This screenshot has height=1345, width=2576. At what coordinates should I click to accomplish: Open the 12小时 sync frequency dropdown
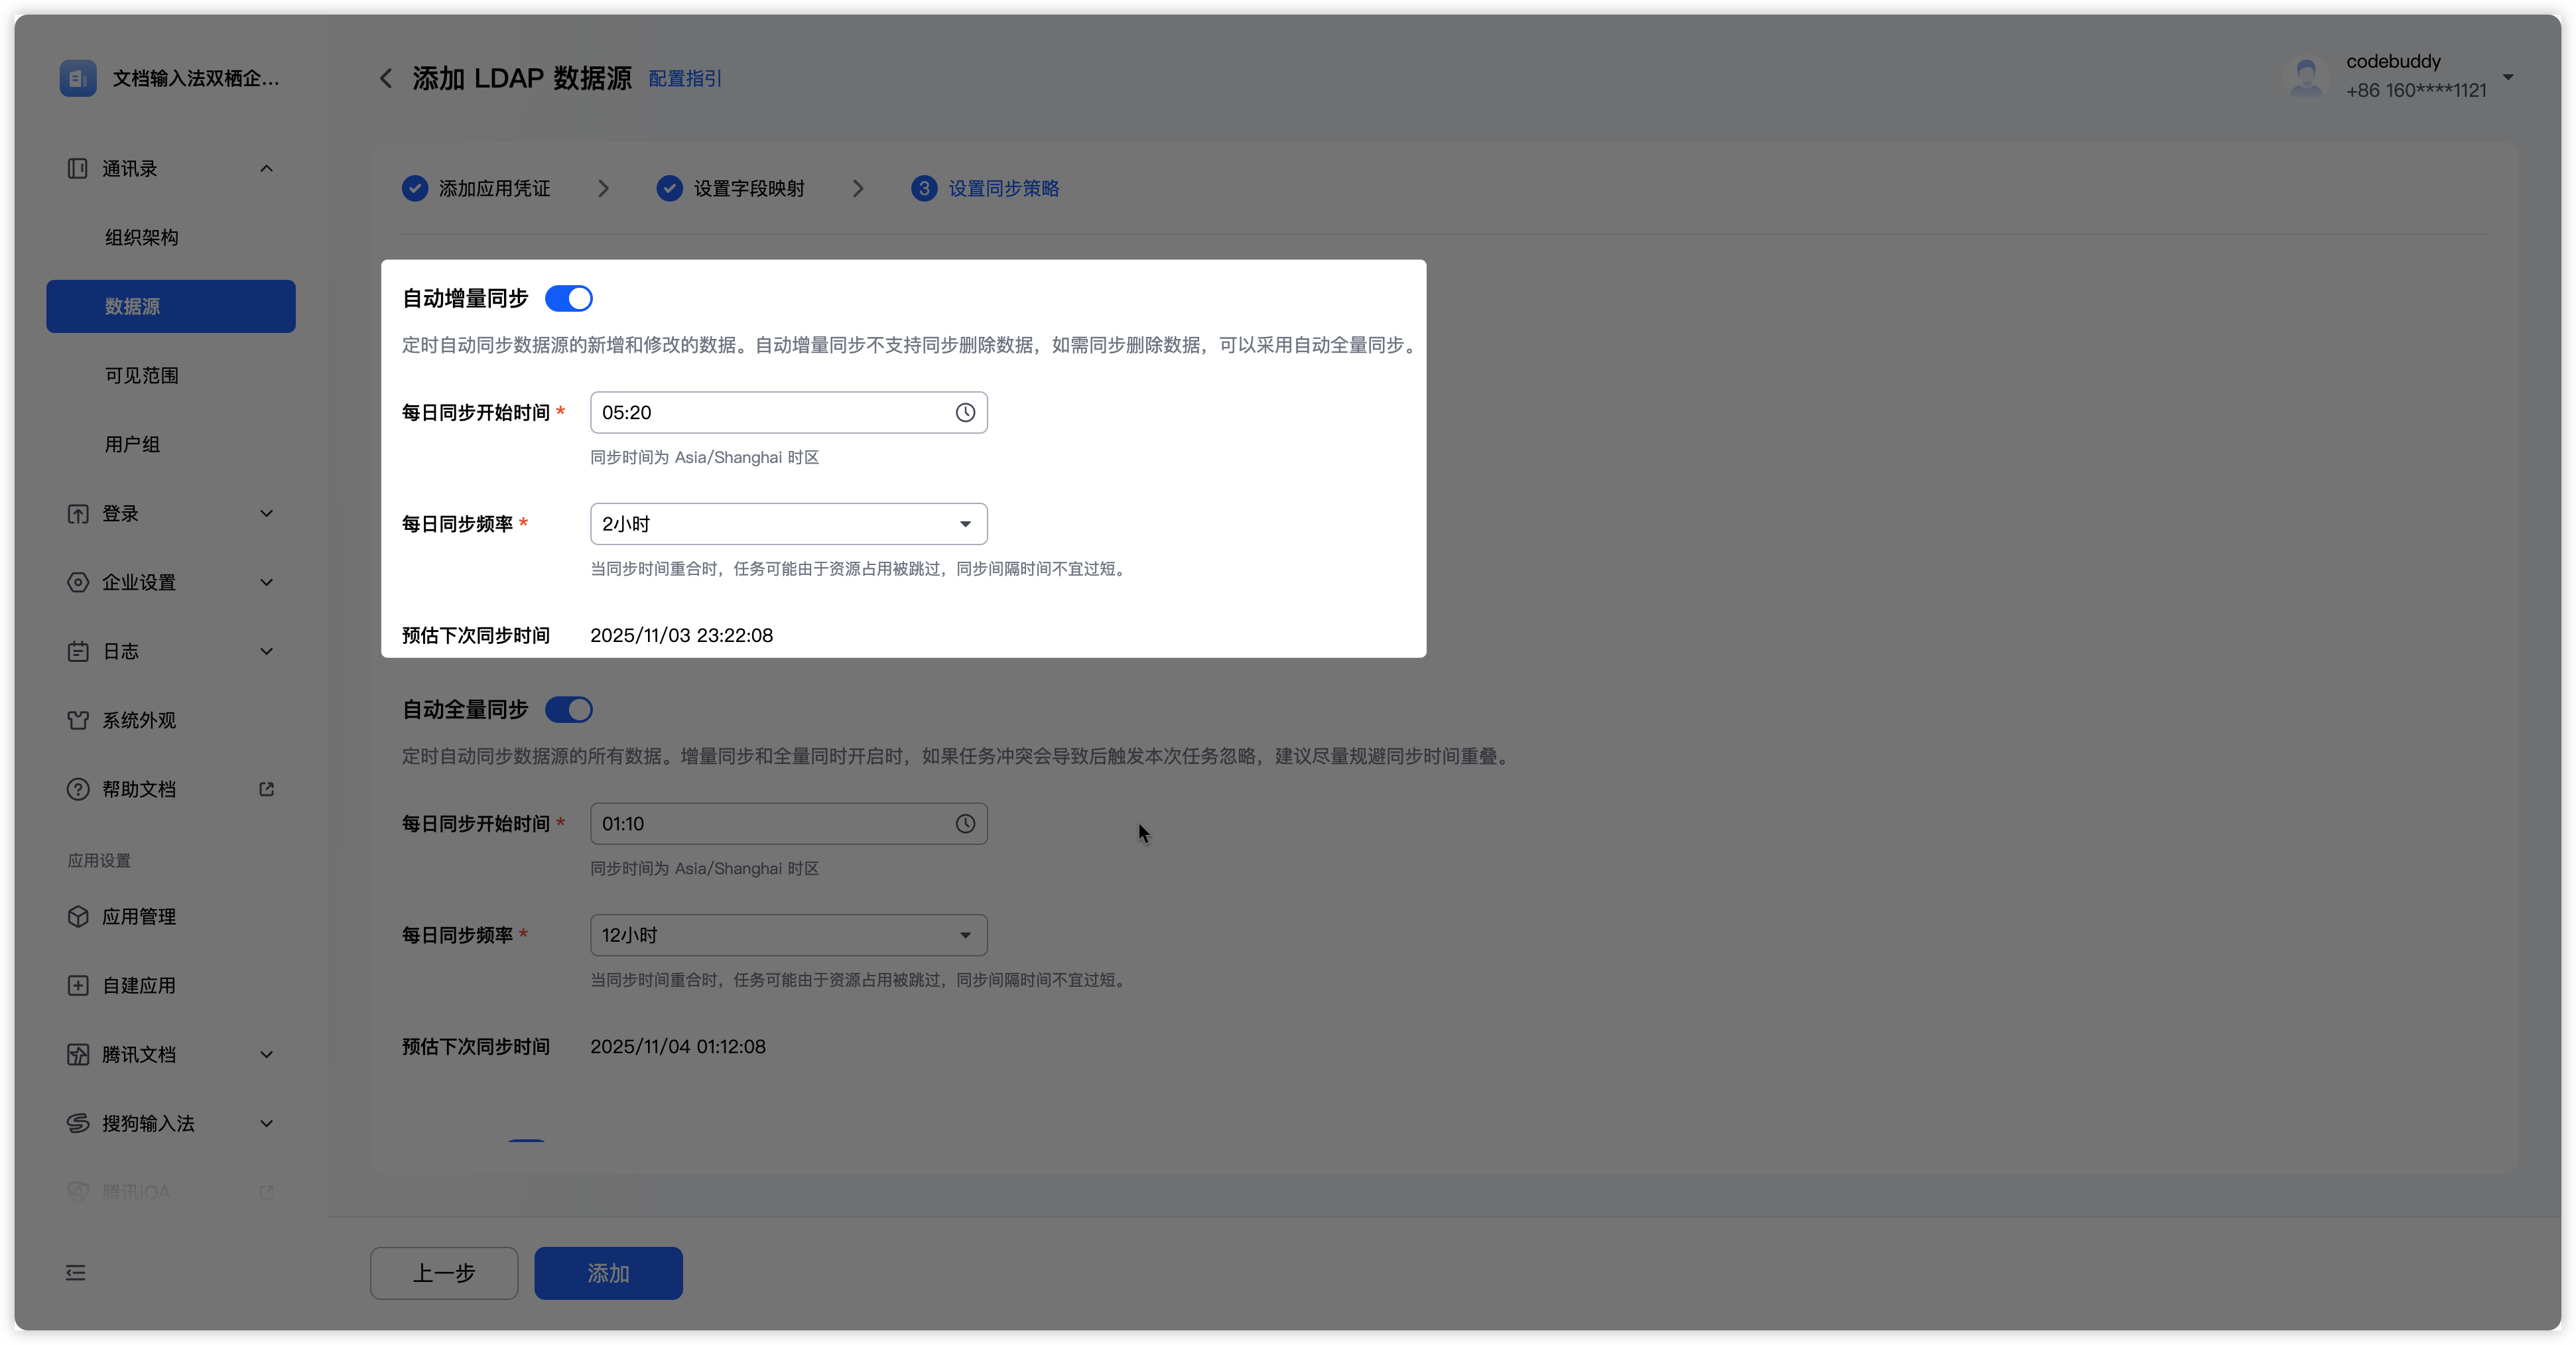pyautogui.click(x=788, y=935)
